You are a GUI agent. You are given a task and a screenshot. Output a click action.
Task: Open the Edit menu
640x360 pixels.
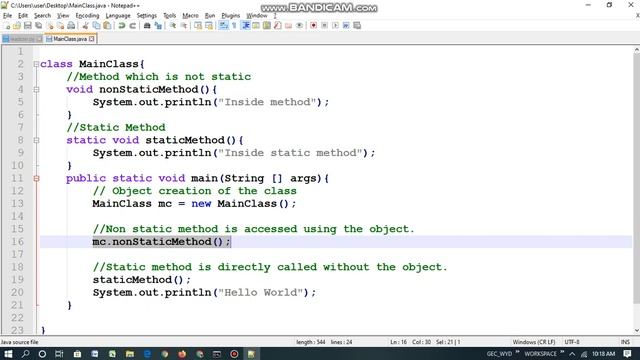(23, 16)
